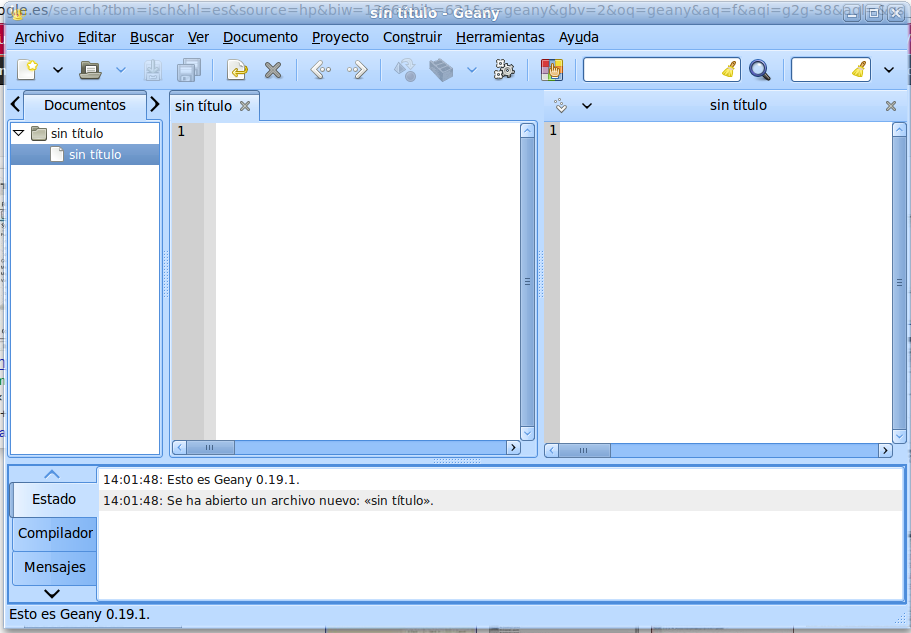Open the Construir menu

[x=413, y=37]
